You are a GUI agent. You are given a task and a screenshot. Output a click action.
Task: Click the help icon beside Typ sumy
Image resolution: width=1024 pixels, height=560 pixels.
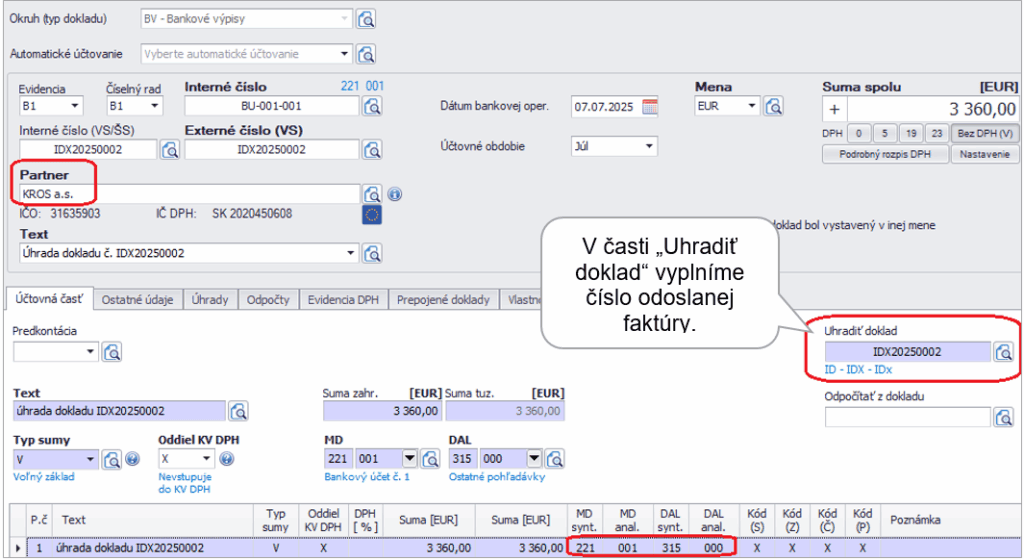pos(132,459)
